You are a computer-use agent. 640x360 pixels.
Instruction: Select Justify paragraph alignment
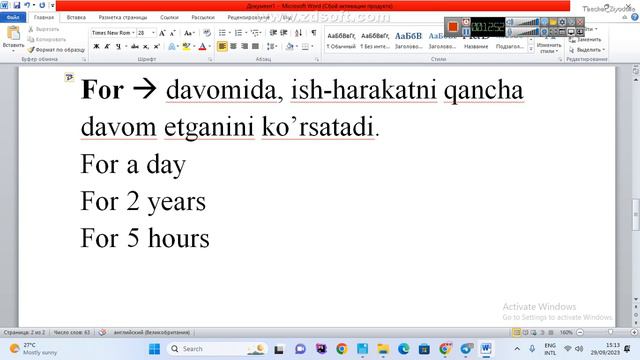pyautogui.click(x=256, y=47)
